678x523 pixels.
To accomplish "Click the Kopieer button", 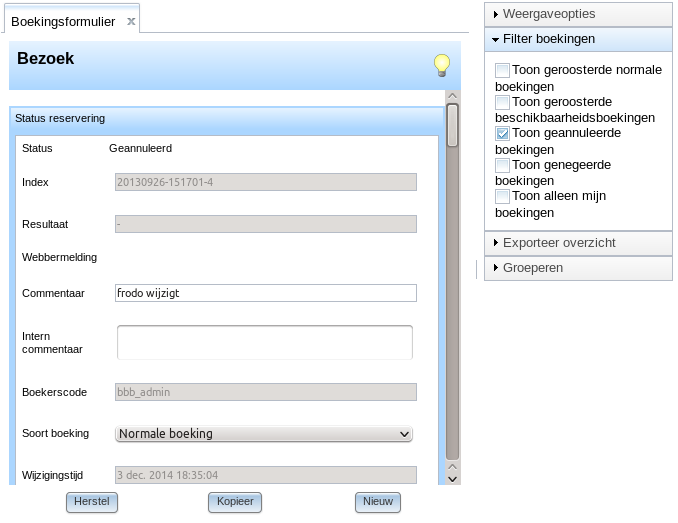I will 235,502.
